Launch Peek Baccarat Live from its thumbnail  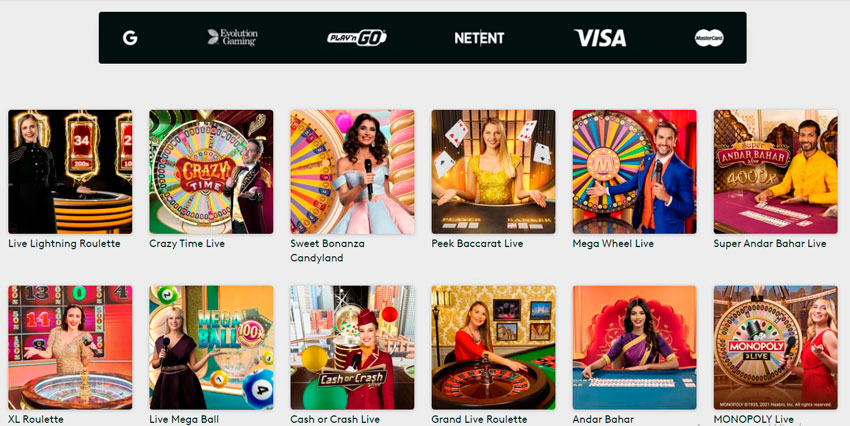coord(493,172)
